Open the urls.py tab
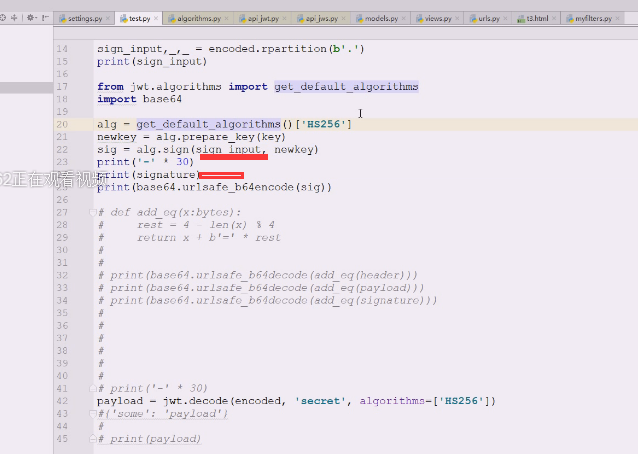This screenshot has width=638, height=454. 488,18
